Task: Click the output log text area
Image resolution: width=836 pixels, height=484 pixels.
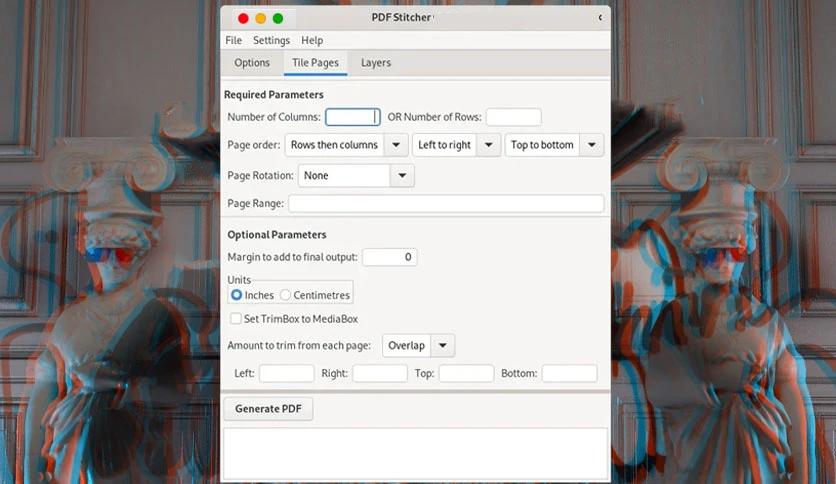Action: (x=415, y=454)
